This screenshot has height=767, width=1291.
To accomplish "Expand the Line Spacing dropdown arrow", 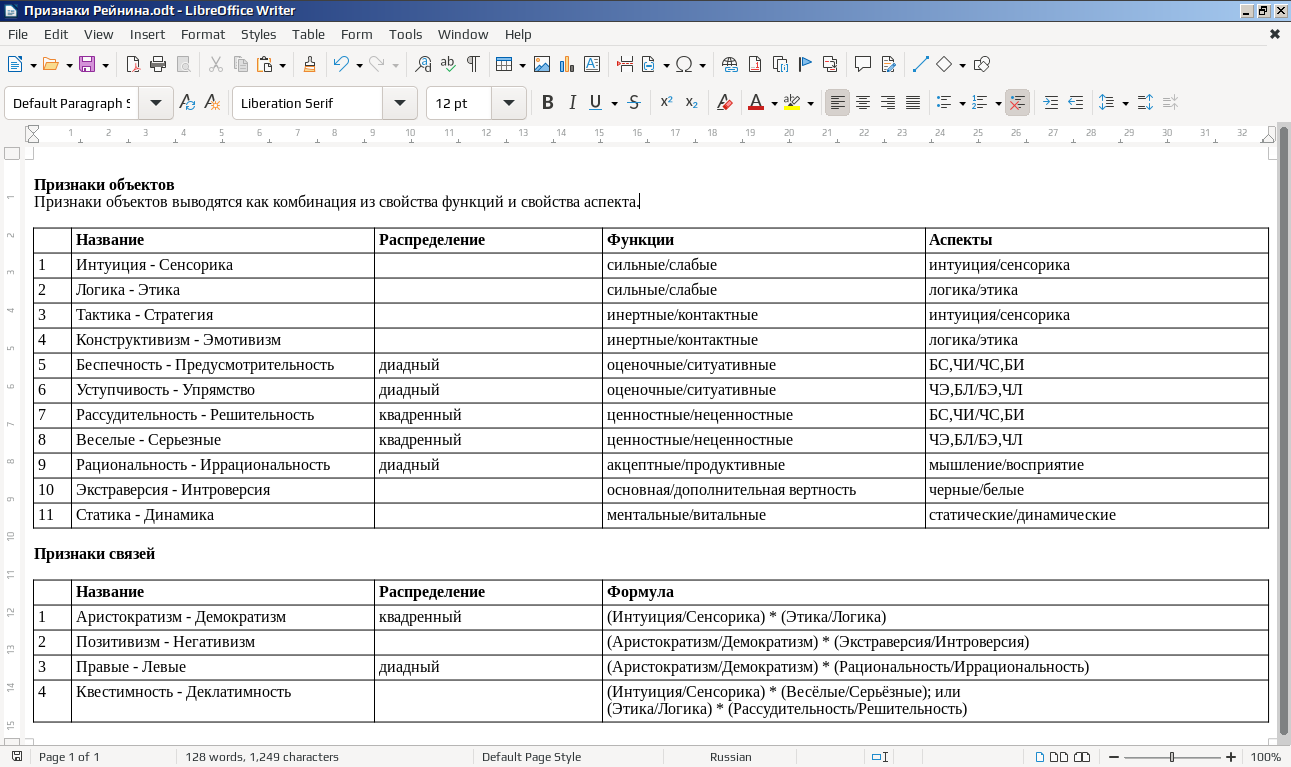I will (x=1125, y=103).
